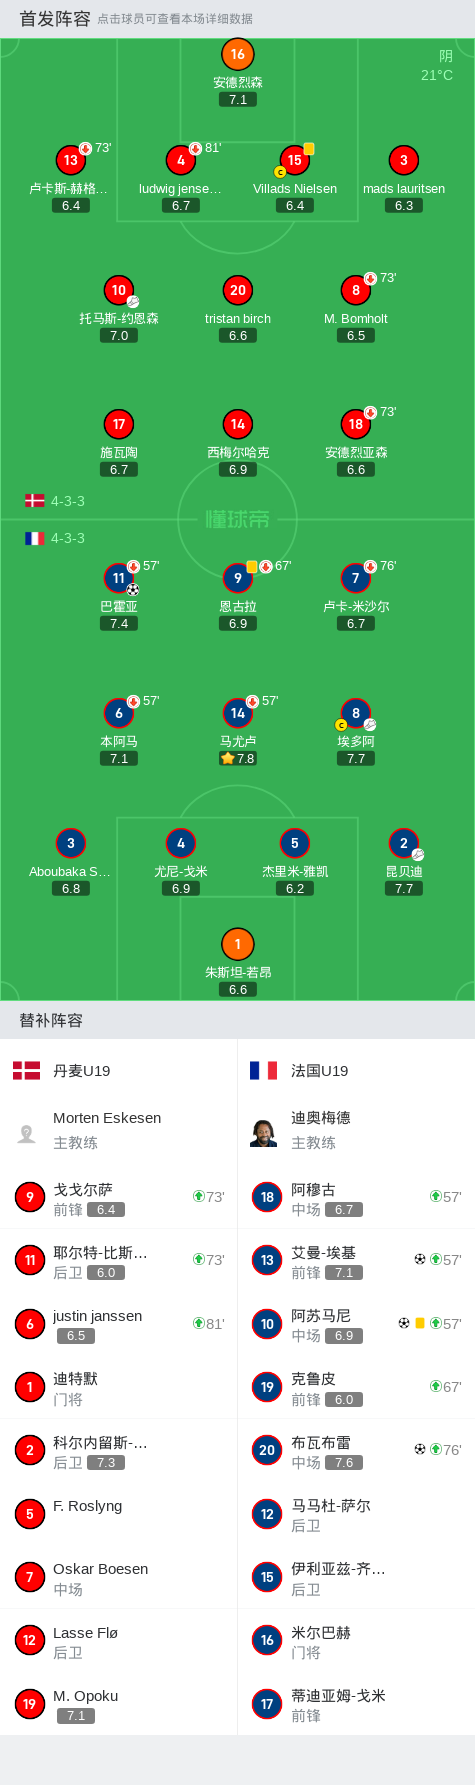The height and width of the screenshot is (1785, 475).
Task: Open tristan birch number 20 details
Action: coord(238,290)
